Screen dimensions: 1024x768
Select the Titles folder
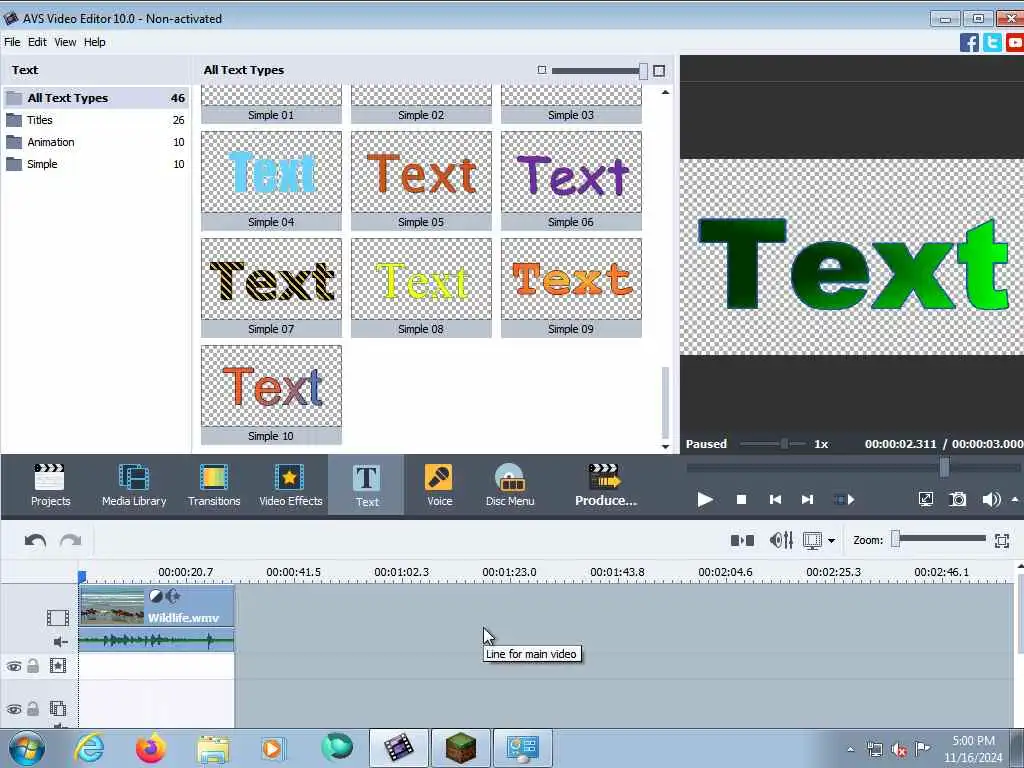[x=95, y=120]
